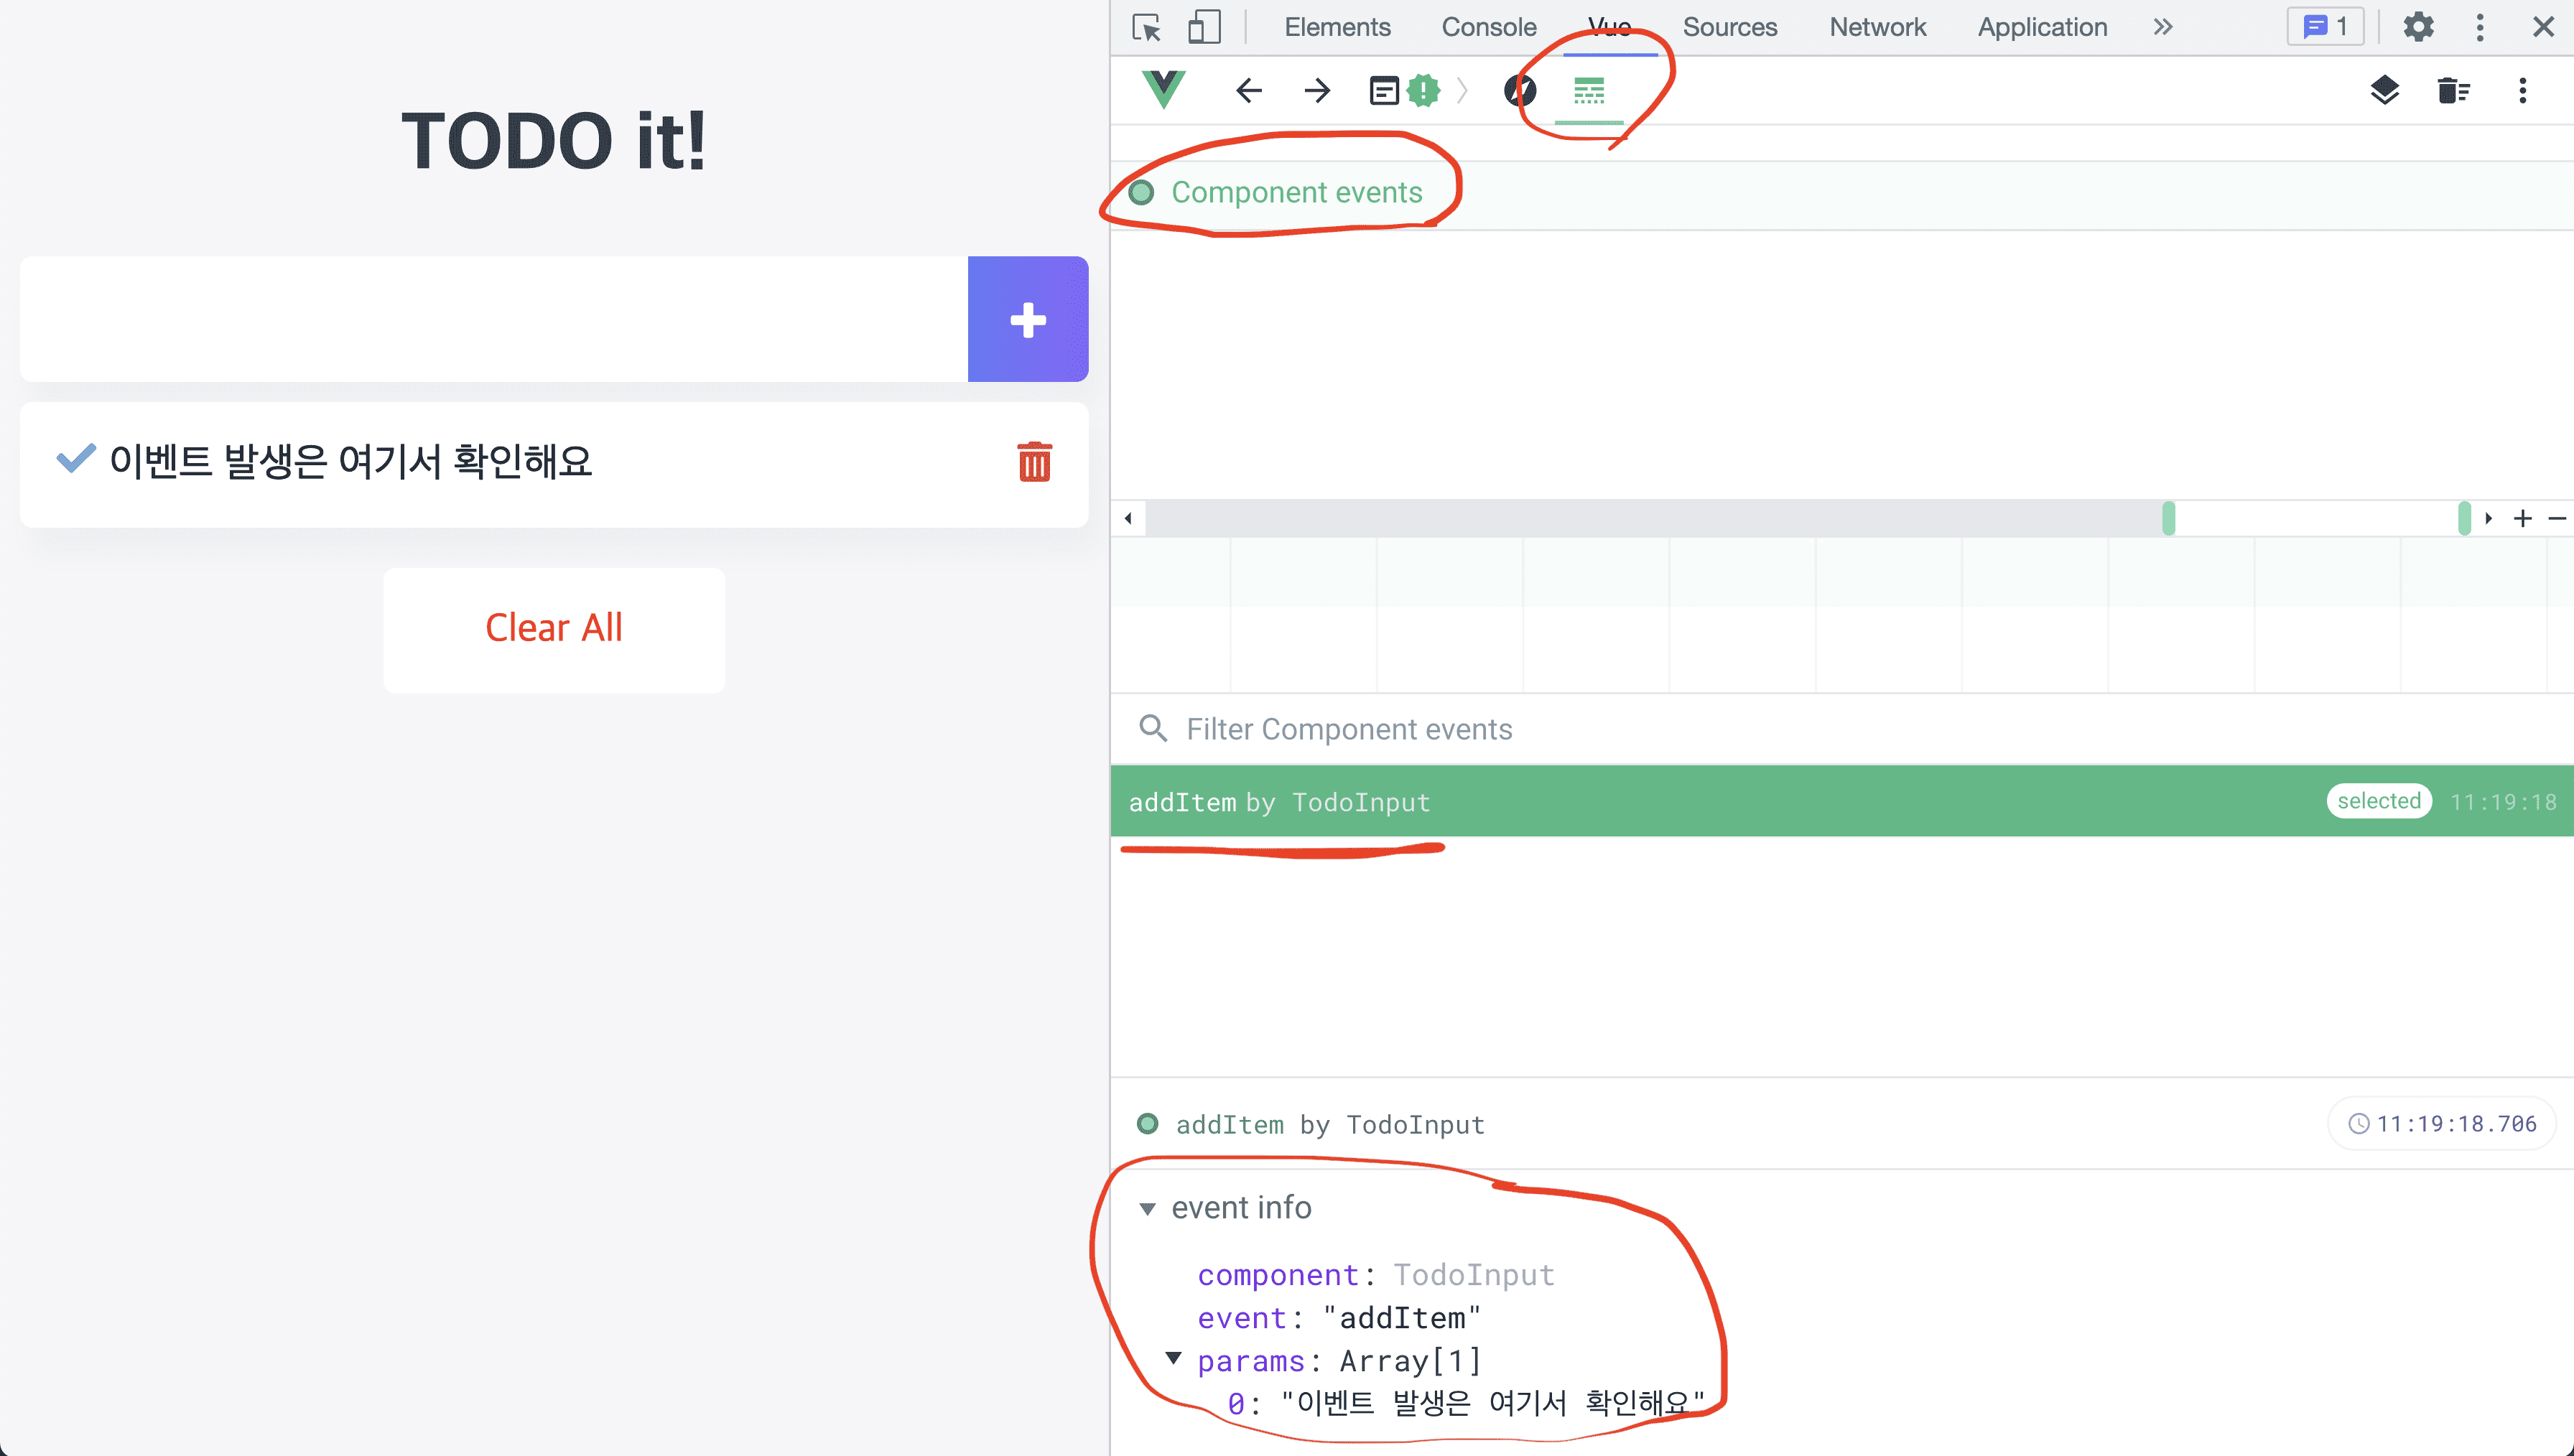The width and height of the screenshot is (2574, 1456).
Task: Open Vue devtools three-dot more menu
Action: click(x=2522, y=91)
